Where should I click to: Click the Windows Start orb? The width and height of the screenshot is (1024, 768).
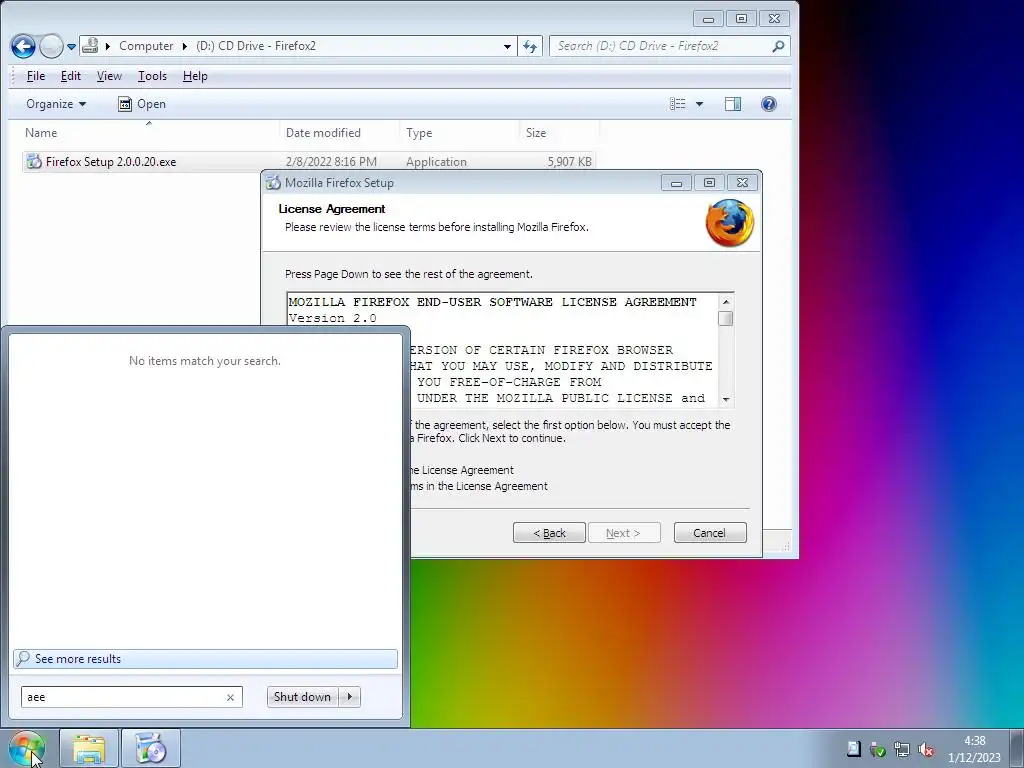point(27,749)
